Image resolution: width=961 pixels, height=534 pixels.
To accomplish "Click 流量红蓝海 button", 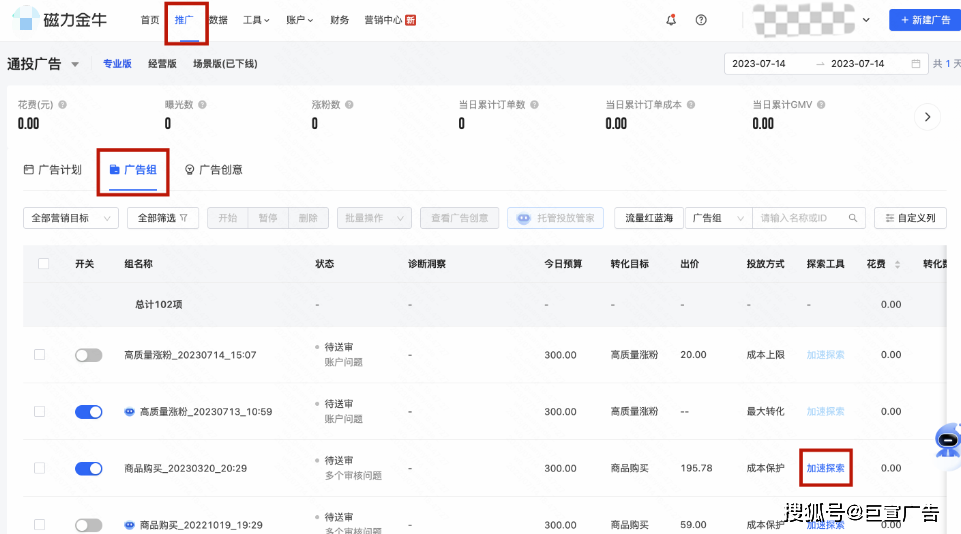I will (x=649, y=218).
